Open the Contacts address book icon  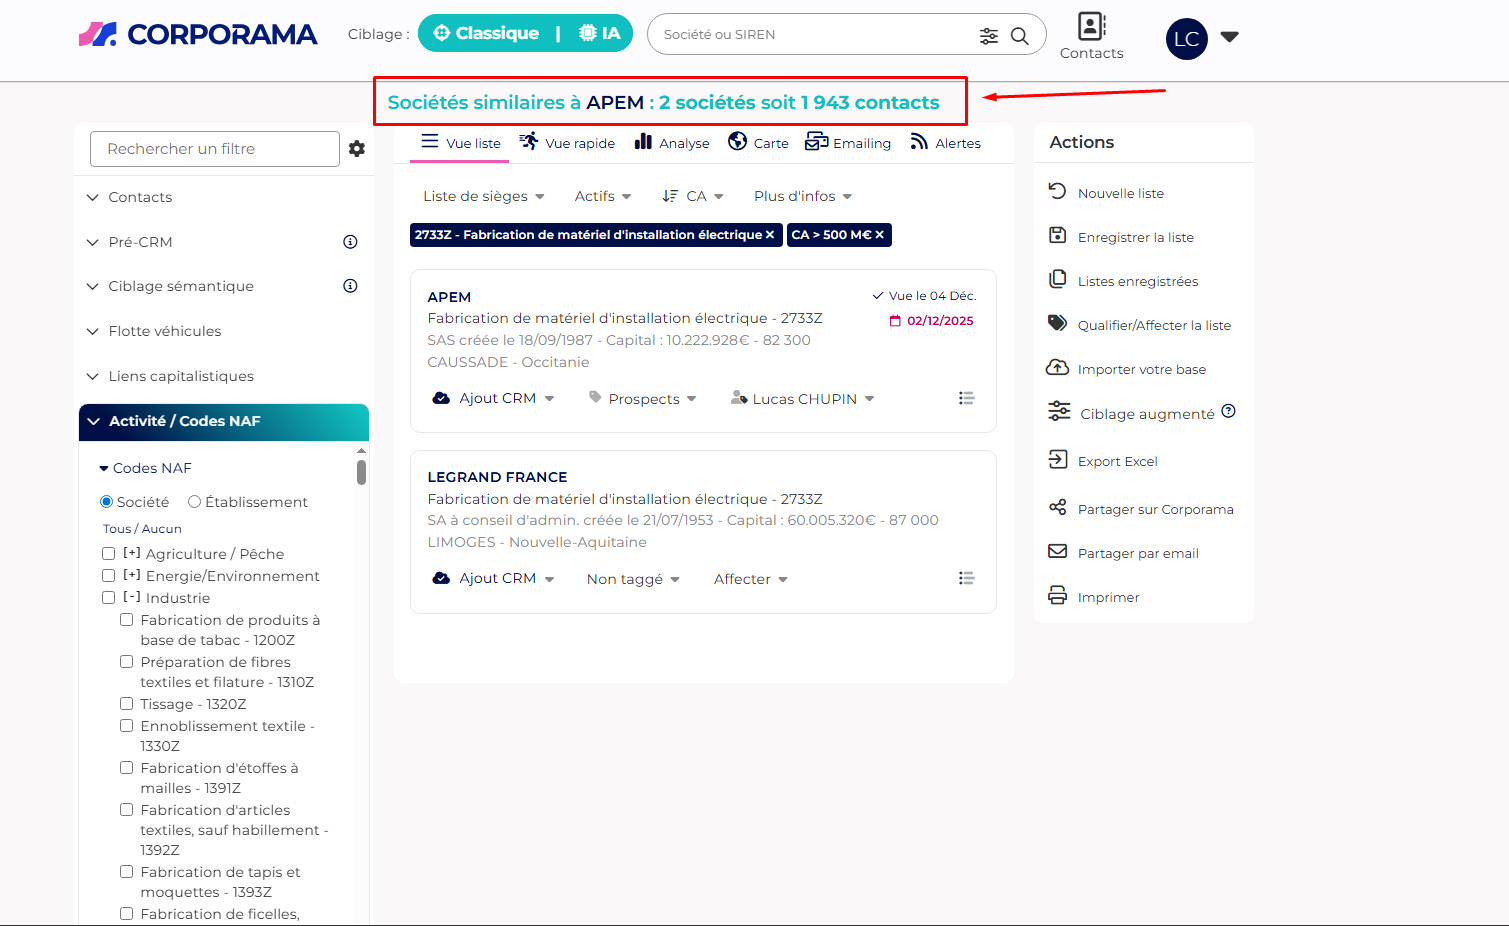pyautogui.click(x=1091, y=26)
